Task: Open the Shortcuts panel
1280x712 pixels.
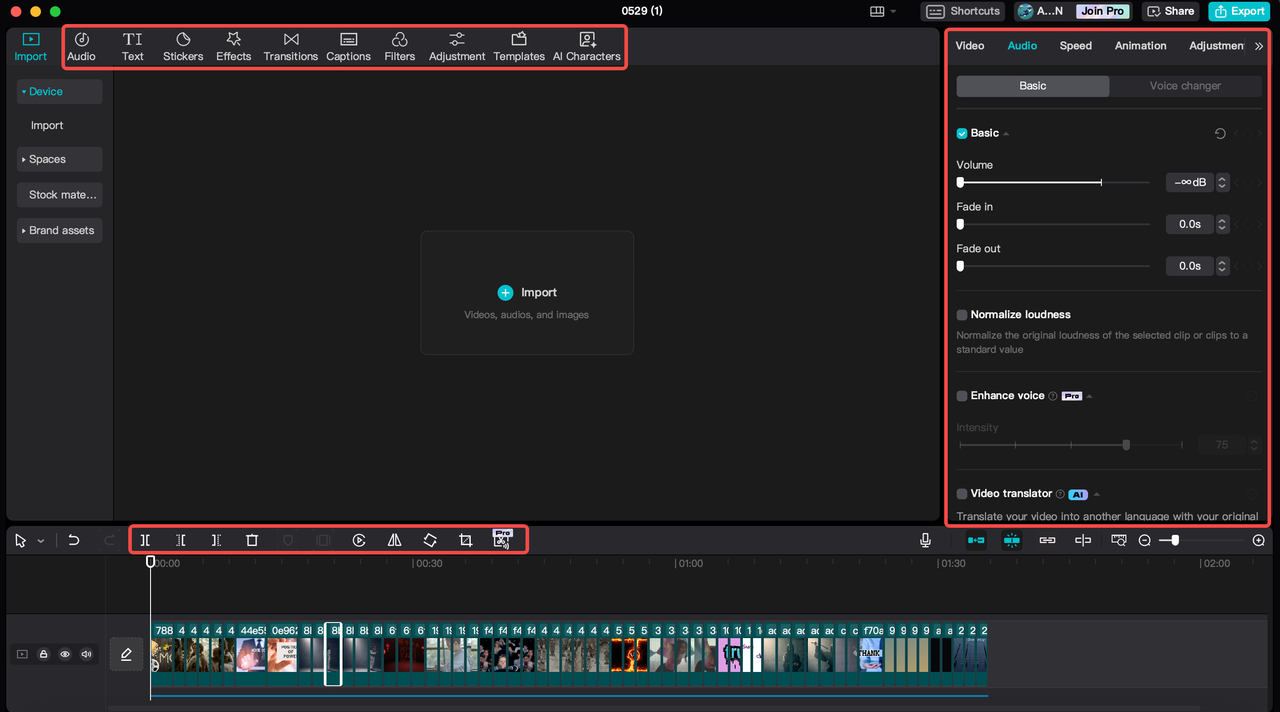Action: tap(964, 11)
